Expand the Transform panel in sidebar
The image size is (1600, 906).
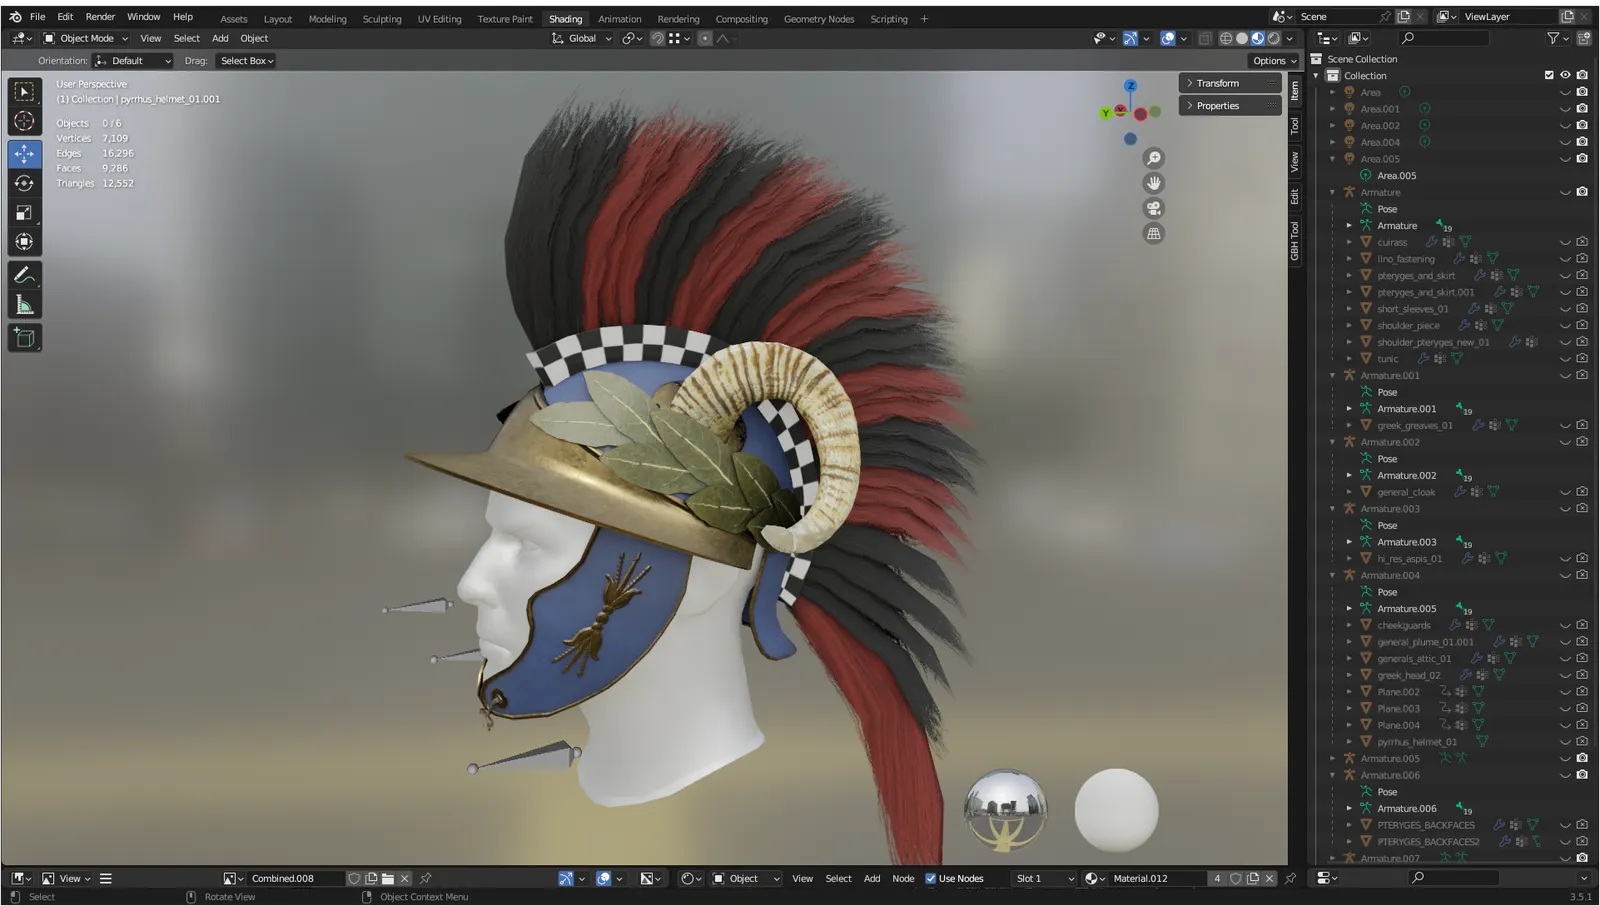(x=1230, y=83)
